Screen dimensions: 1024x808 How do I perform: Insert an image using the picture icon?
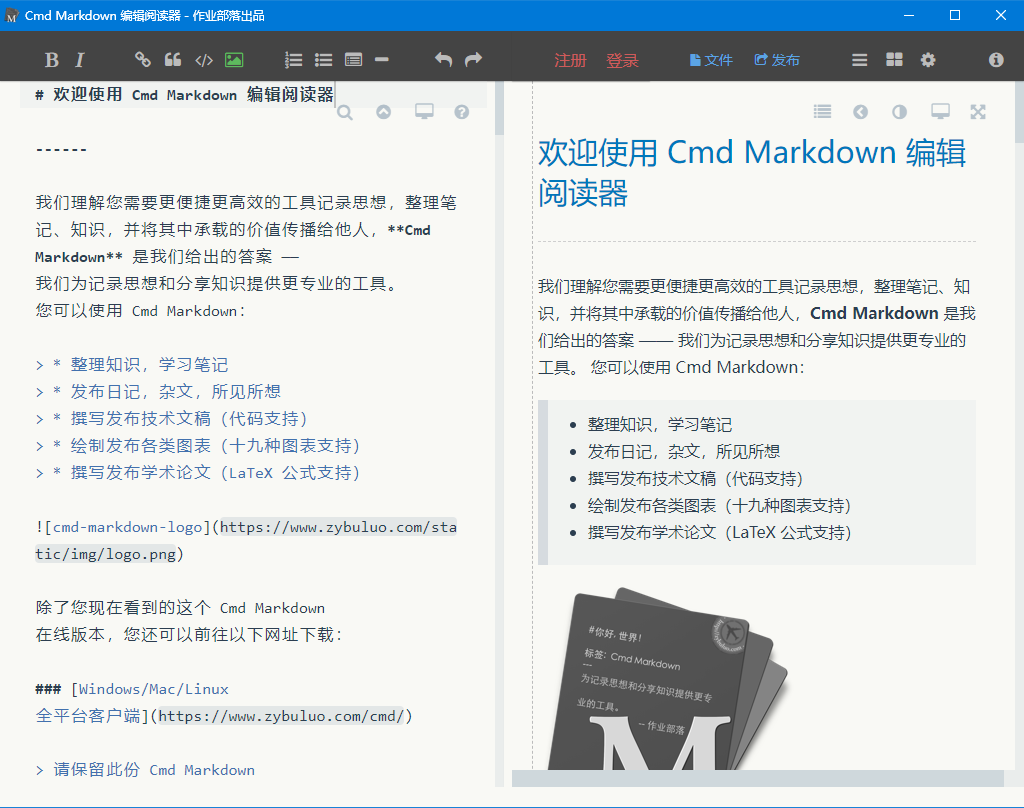pyautogui.click(x=234, y=60)
